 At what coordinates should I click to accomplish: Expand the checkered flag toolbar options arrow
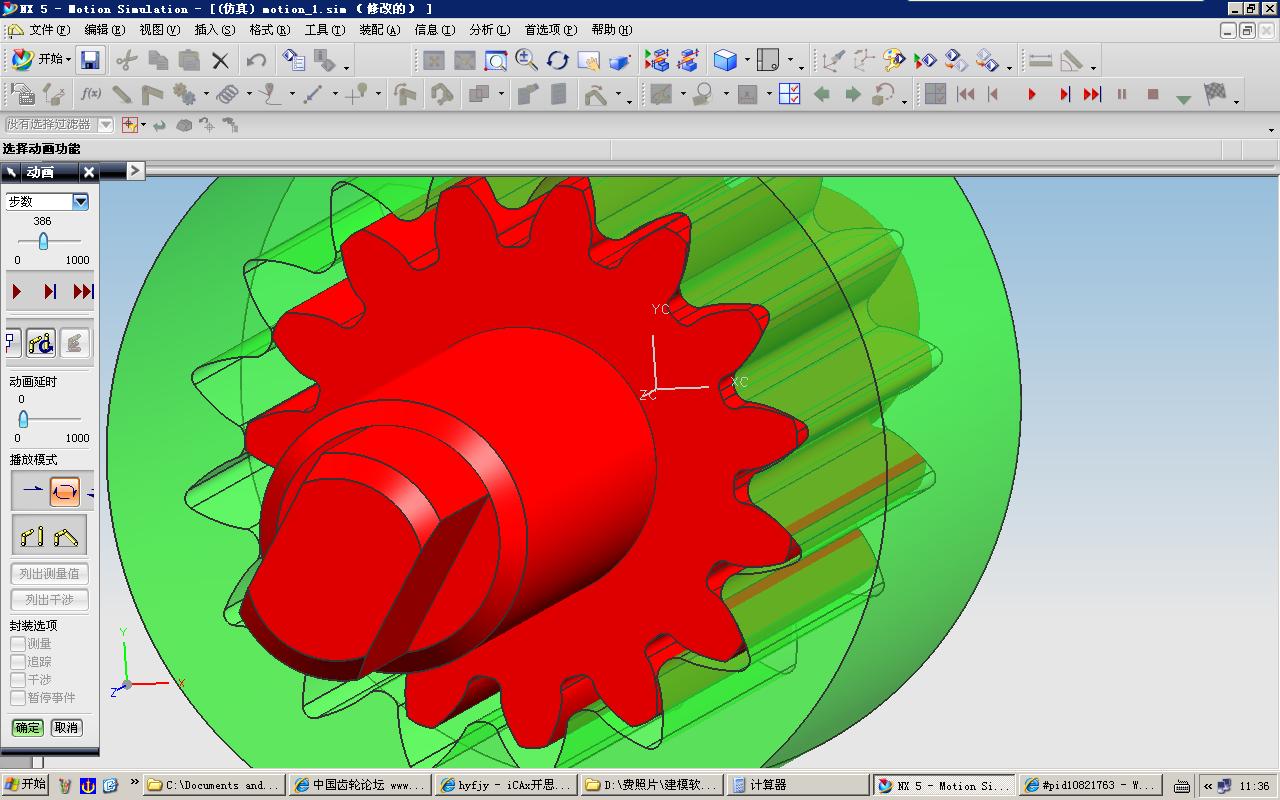(1236, 100)
